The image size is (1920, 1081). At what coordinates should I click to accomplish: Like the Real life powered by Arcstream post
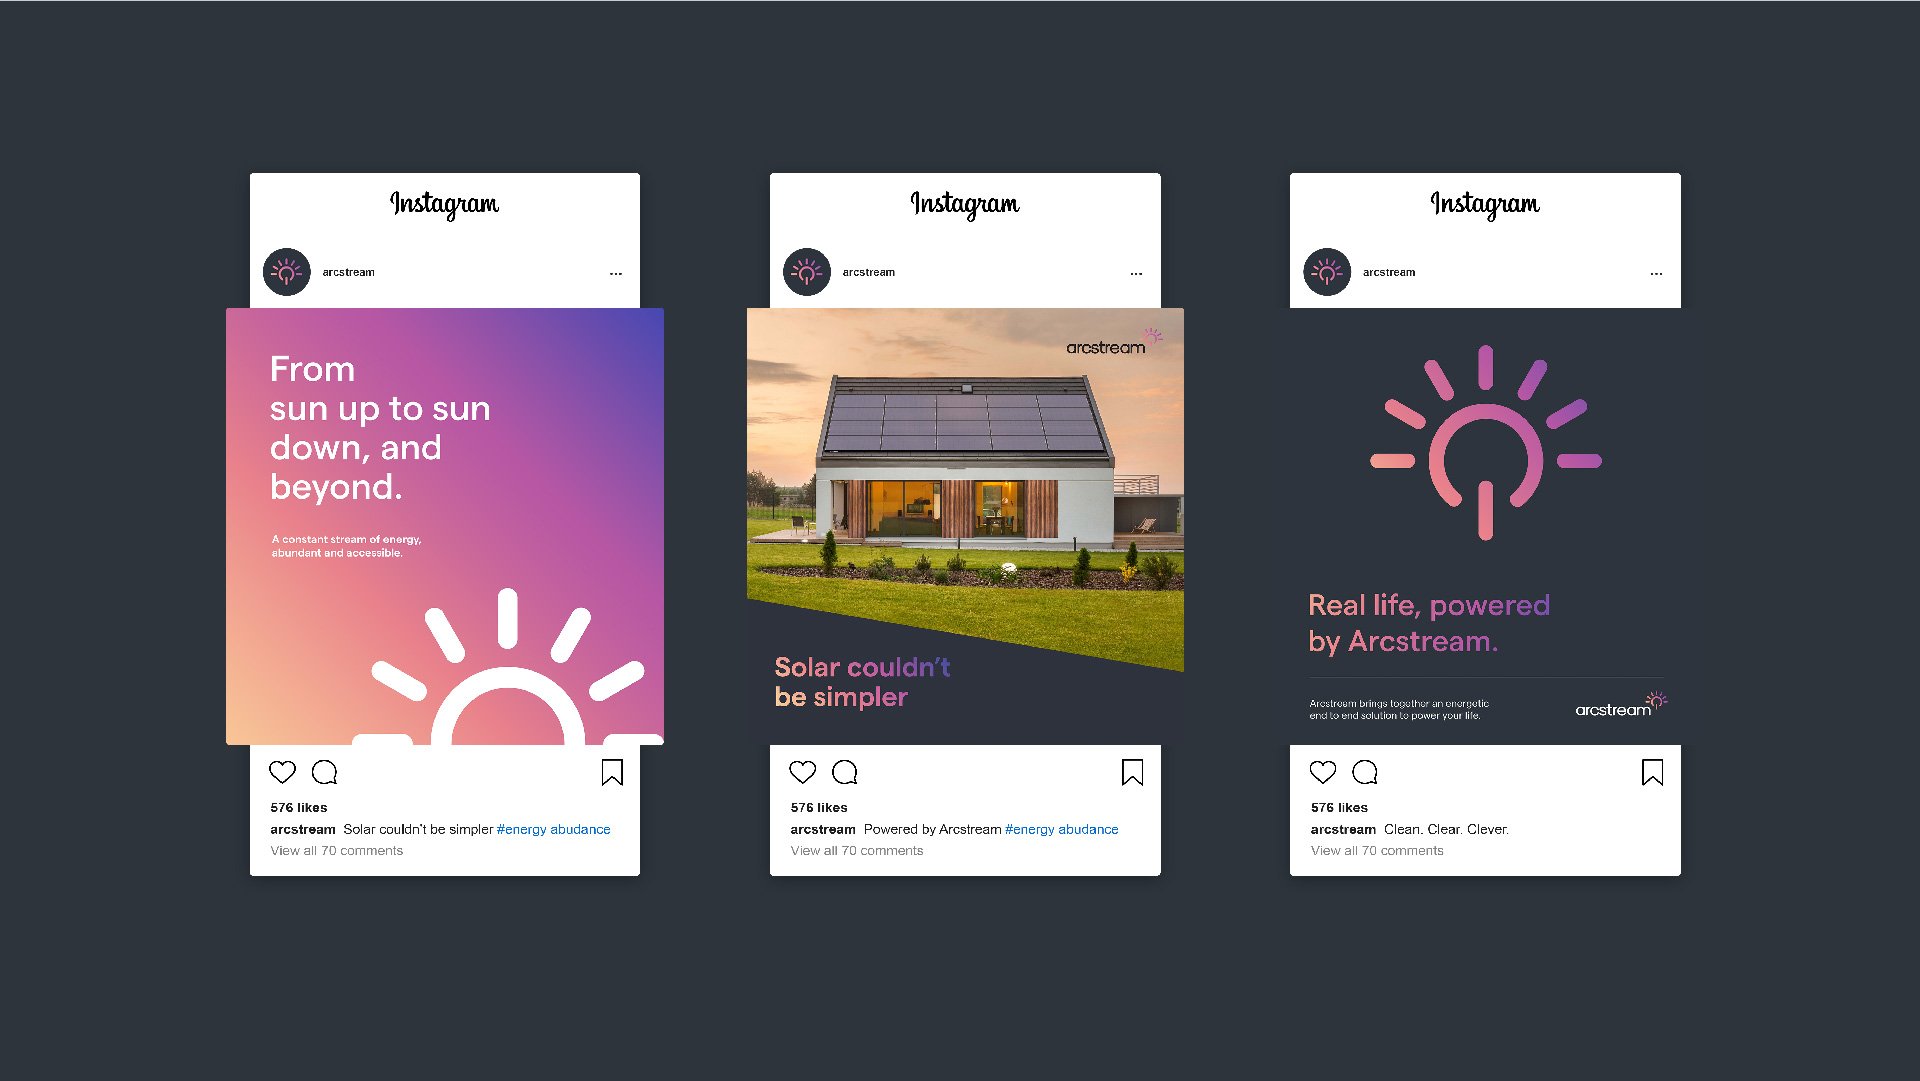pos(1323,772)
